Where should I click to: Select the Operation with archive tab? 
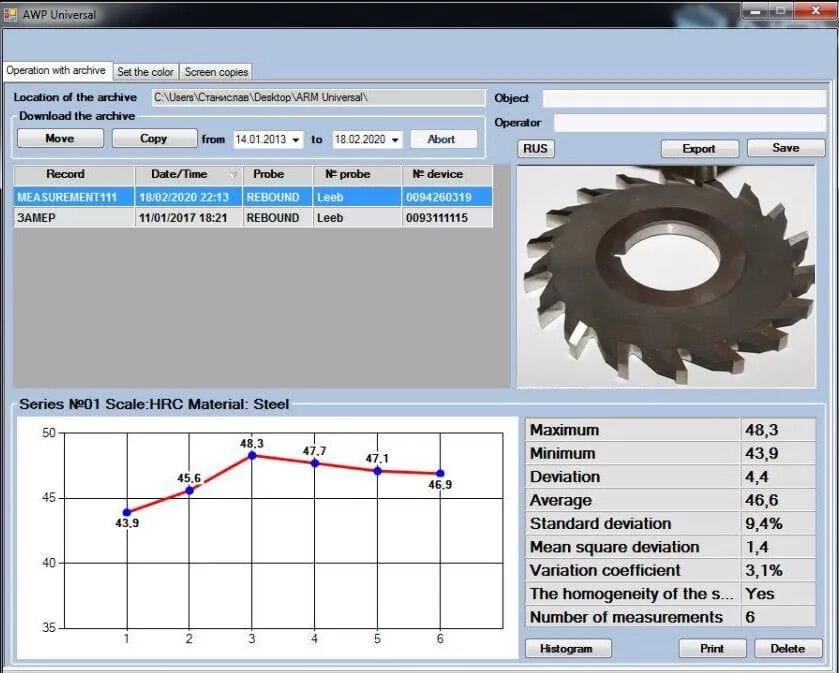pyautogui.click(x=56, y=71)
